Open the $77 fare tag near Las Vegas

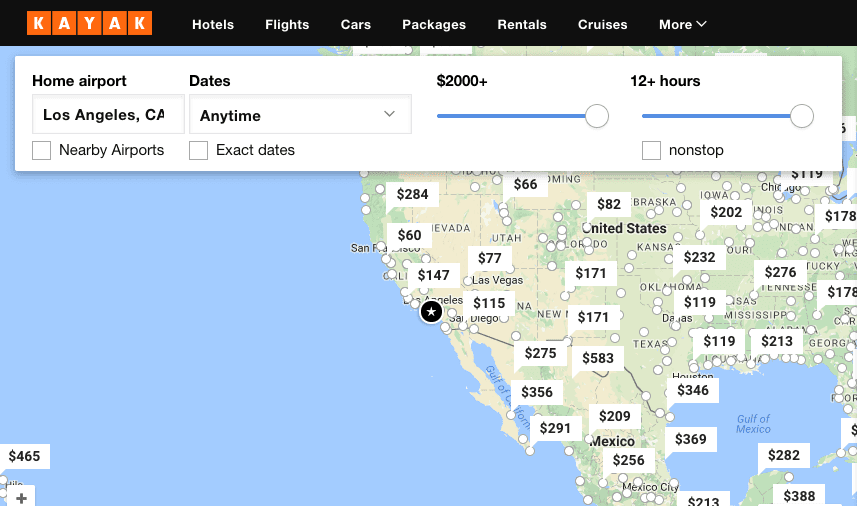(x=490, y=258)
